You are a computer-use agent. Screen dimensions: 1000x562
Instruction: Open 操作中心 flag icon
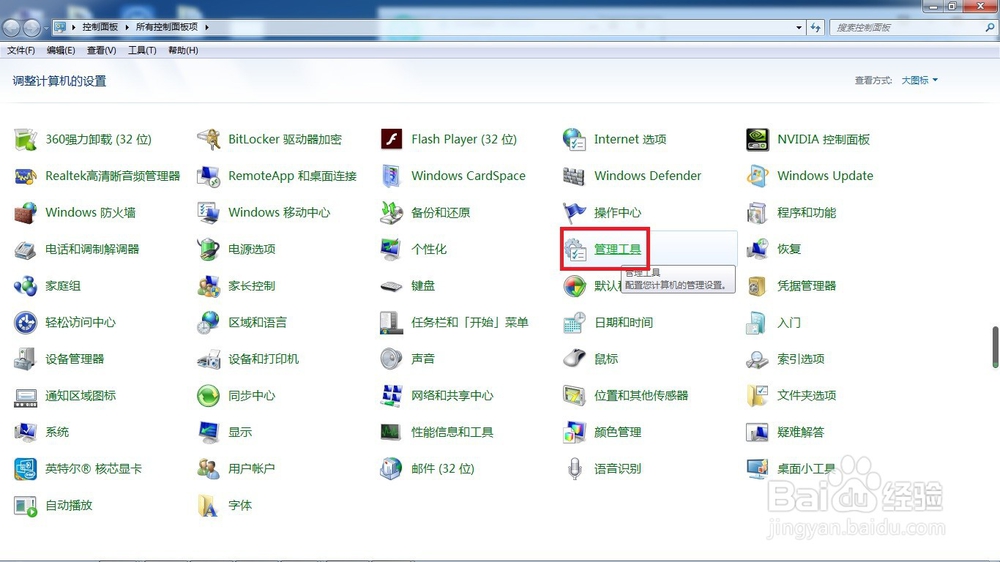click(575, 212)
